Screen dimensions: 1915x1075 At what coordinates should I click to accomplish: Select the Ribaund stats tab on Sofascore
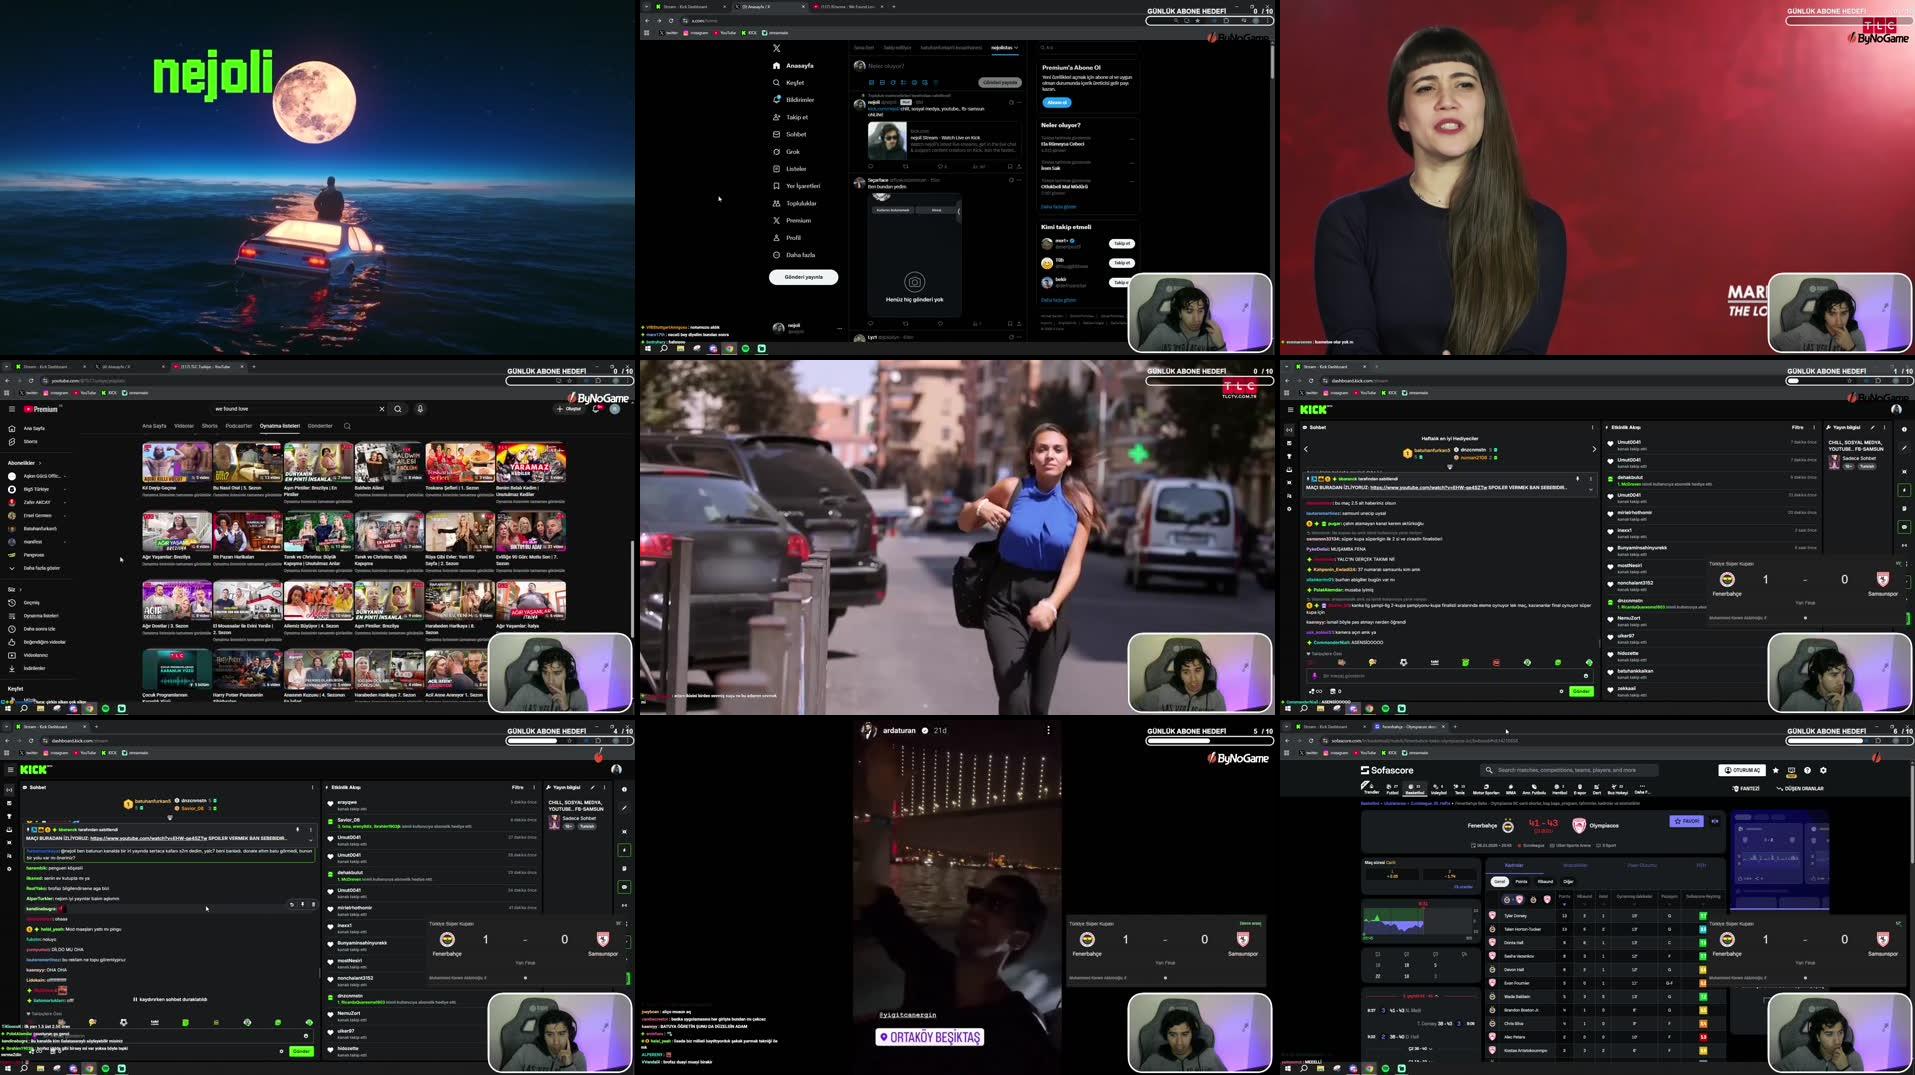1546,881
